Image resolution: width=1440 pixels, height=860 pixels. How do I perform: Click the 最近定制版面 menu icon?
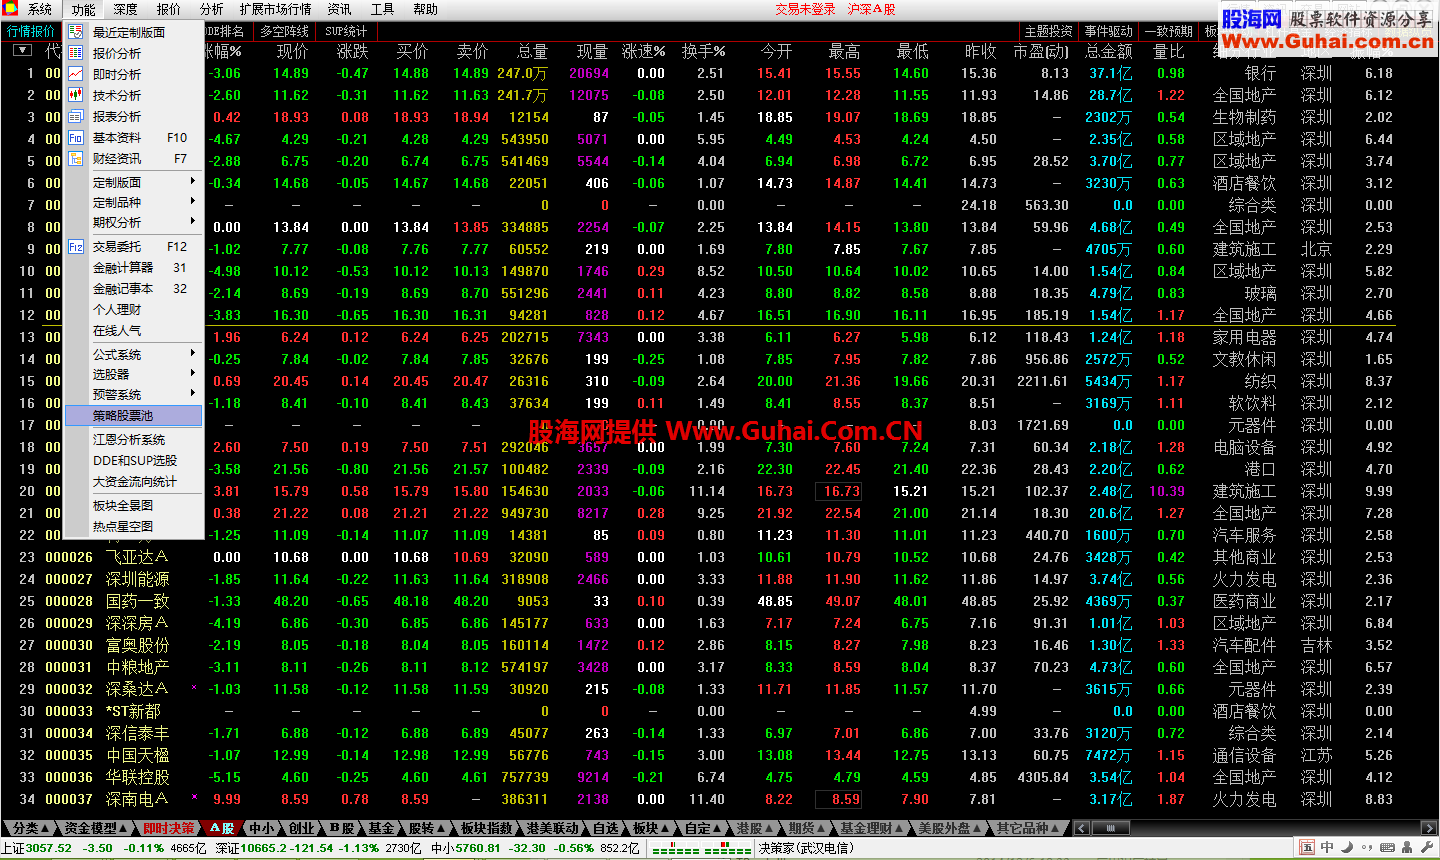75,32
